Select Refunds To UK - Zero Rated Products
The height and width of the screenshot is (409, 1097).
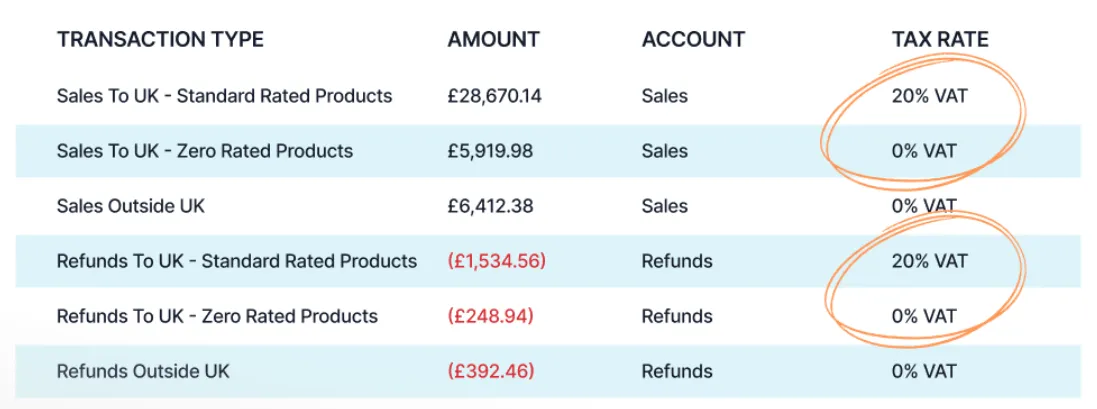pos(217,317)
